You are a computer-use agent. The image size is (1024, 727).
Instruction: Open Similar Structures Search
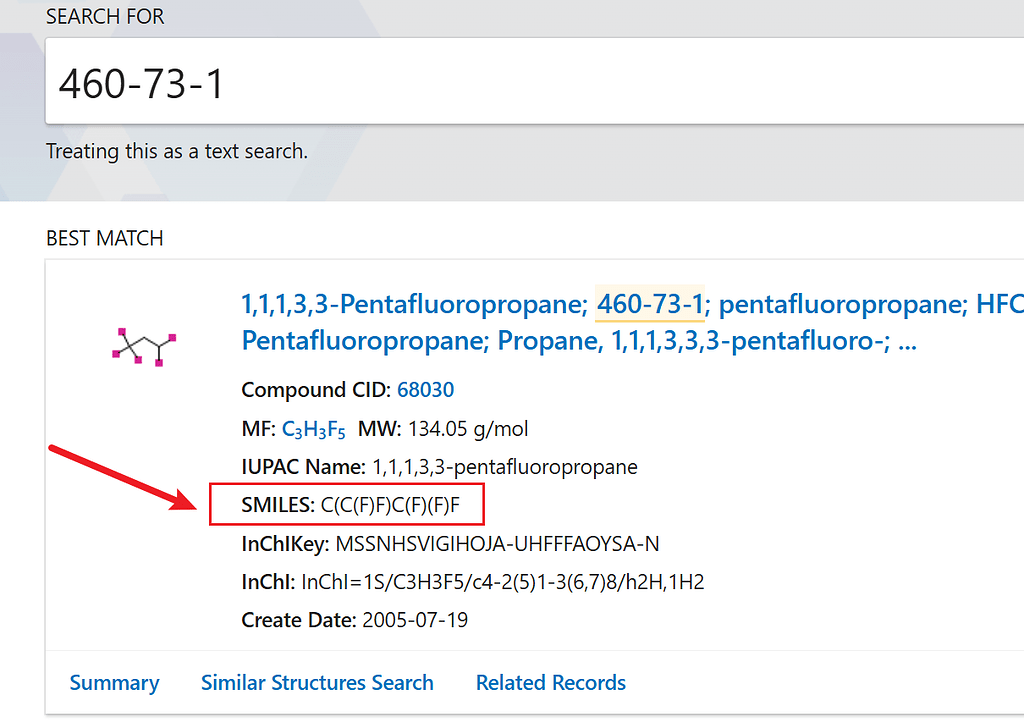[x=317, y=683]
